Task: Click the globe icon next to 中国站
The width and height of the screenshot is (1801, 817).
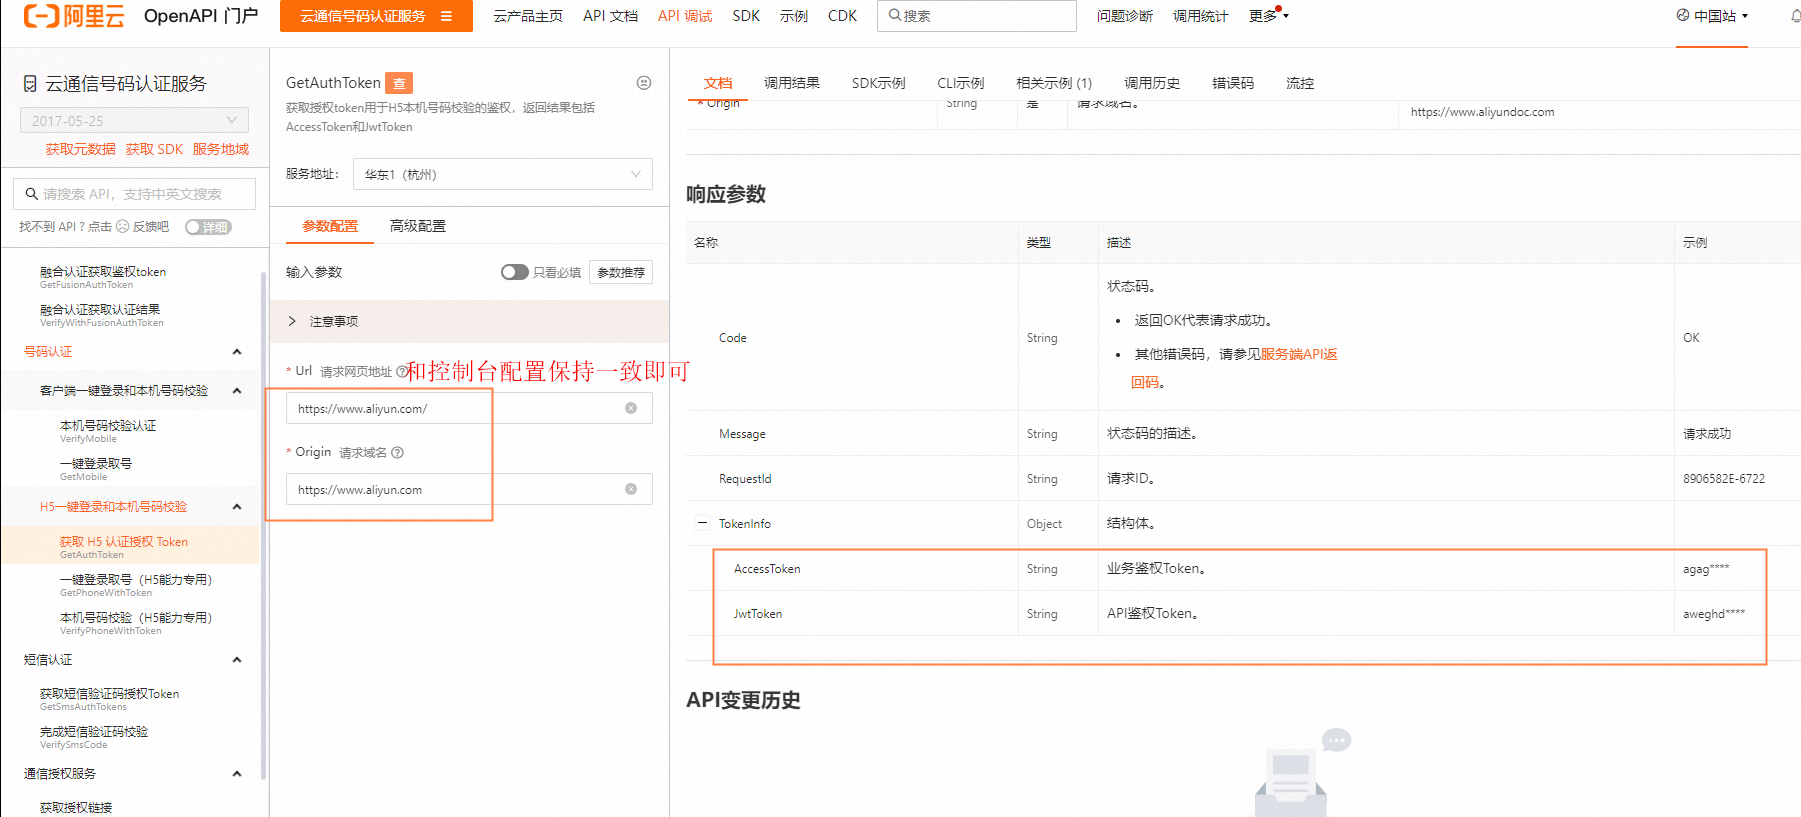Action: pyautogui.click(x=1683, y=15)
